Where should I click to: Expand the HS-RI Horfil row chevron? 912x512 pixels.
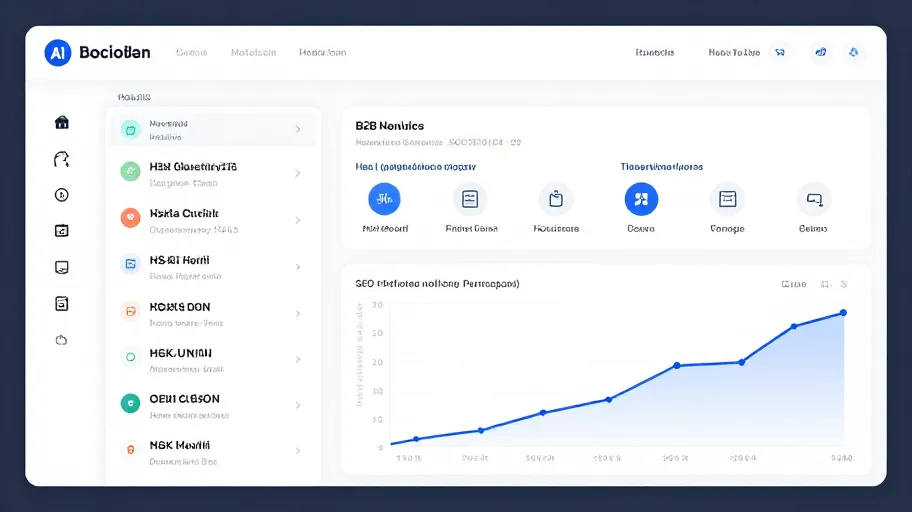298,266
